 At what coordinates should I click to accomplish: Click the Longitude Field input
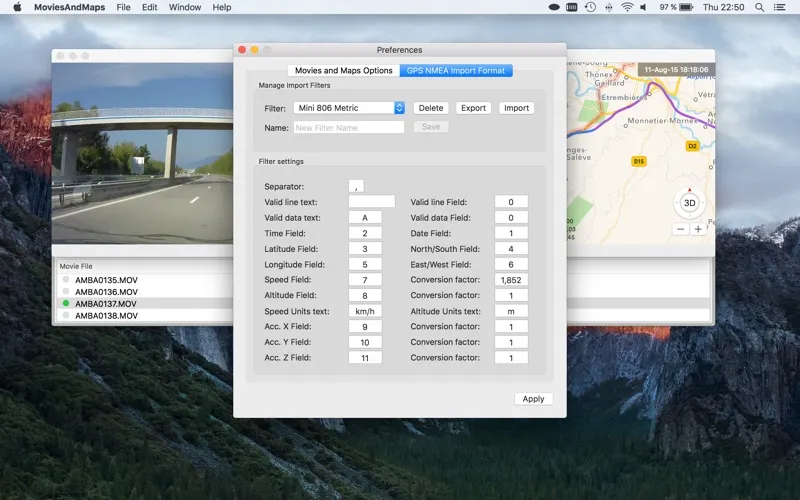[365, 264]
